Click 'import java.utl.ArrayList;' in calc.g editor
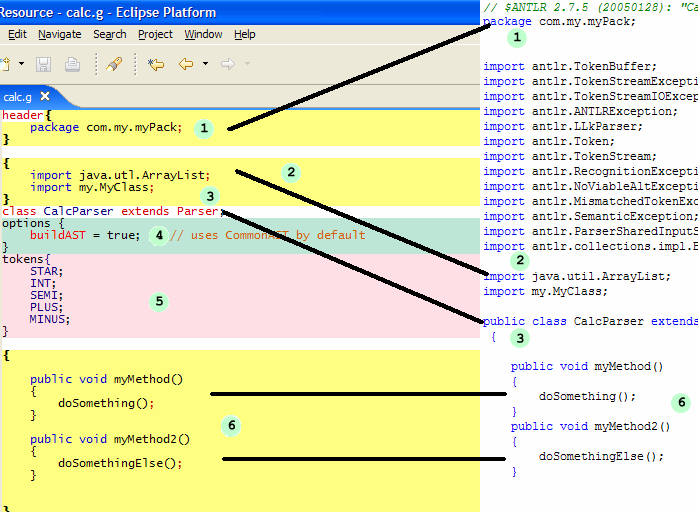 (120, 175)
